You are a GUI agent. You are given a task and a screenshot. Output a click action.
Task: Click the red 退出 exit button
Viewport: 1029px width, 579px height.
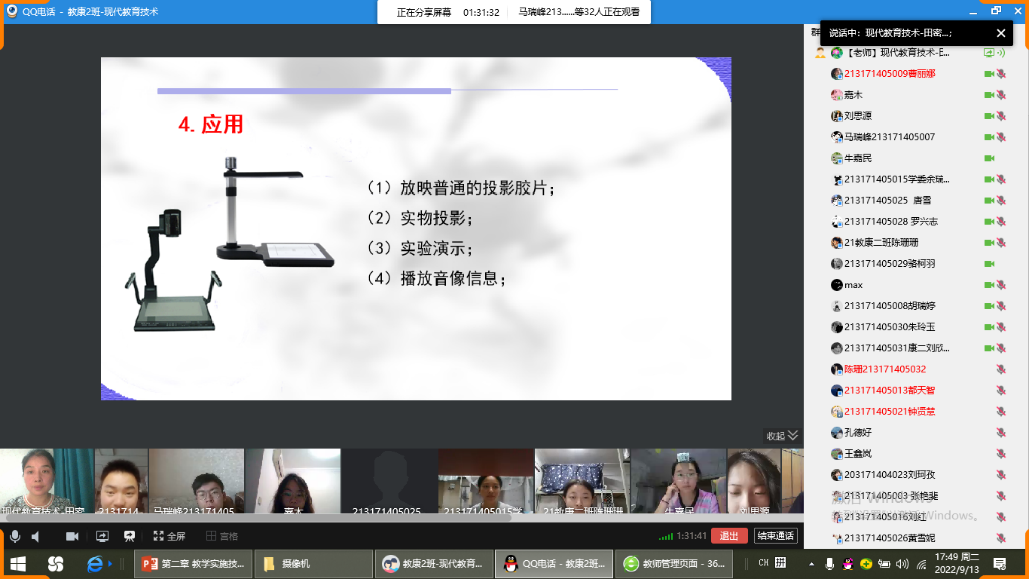point(729,536)
